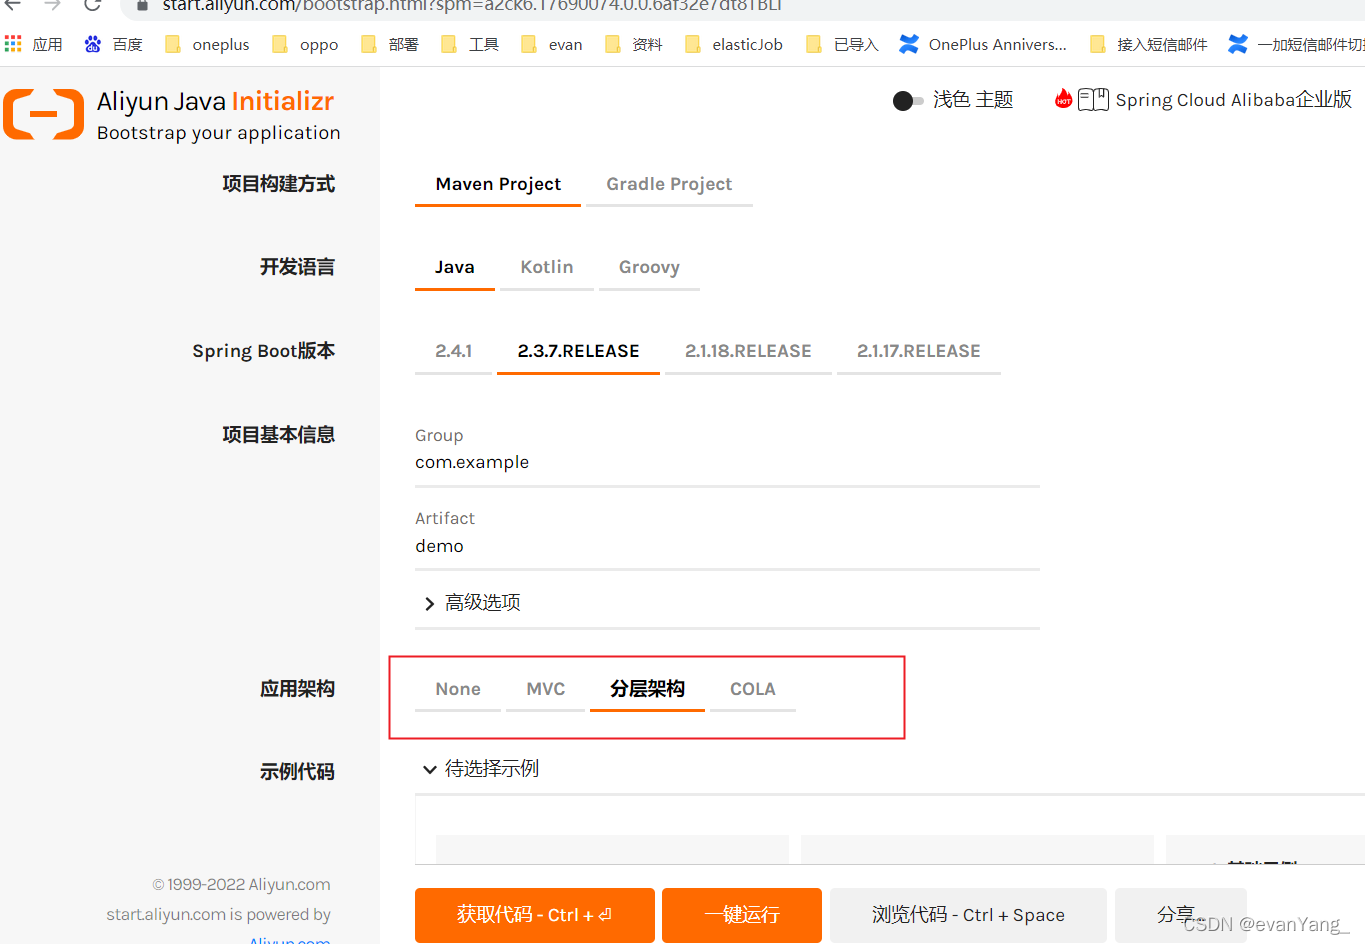
Task: Open the Spring Cloud Alibaba企业版 link
Action: tap(1234, 100)
